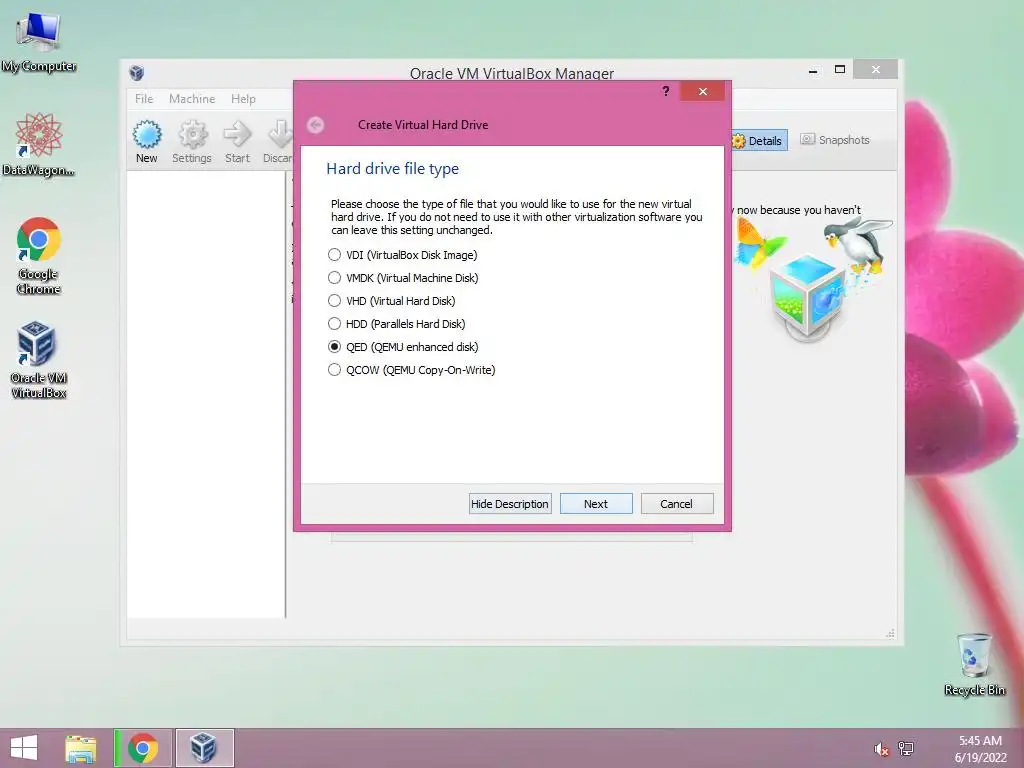Choose VMDK (Virtual Machine Disk) radio button

(334, 278)
